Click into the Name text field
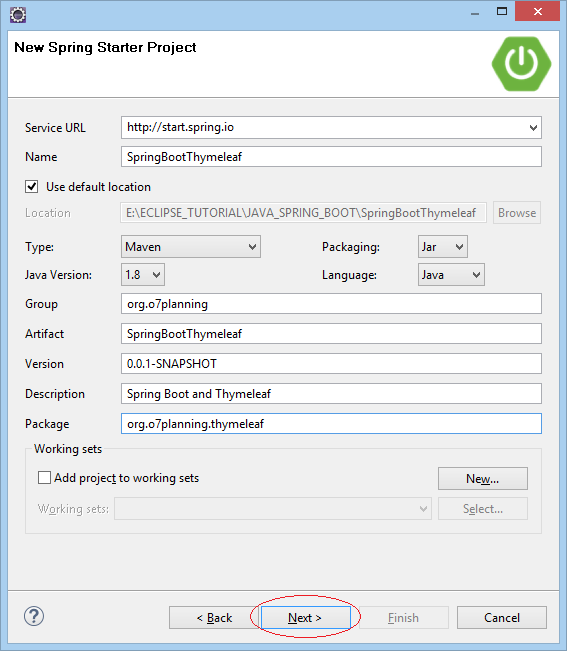This screenshot has width=567, height=651. [x=331, y=157]
